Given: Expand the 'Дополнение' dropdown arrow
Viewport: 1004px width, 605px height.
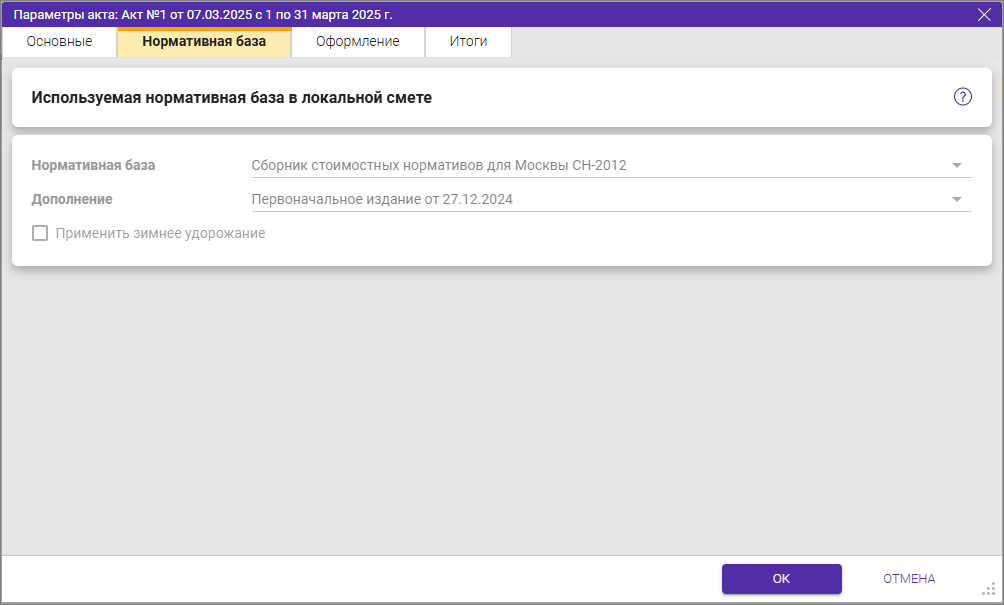Looking at the screenshot, I should 956,199.
